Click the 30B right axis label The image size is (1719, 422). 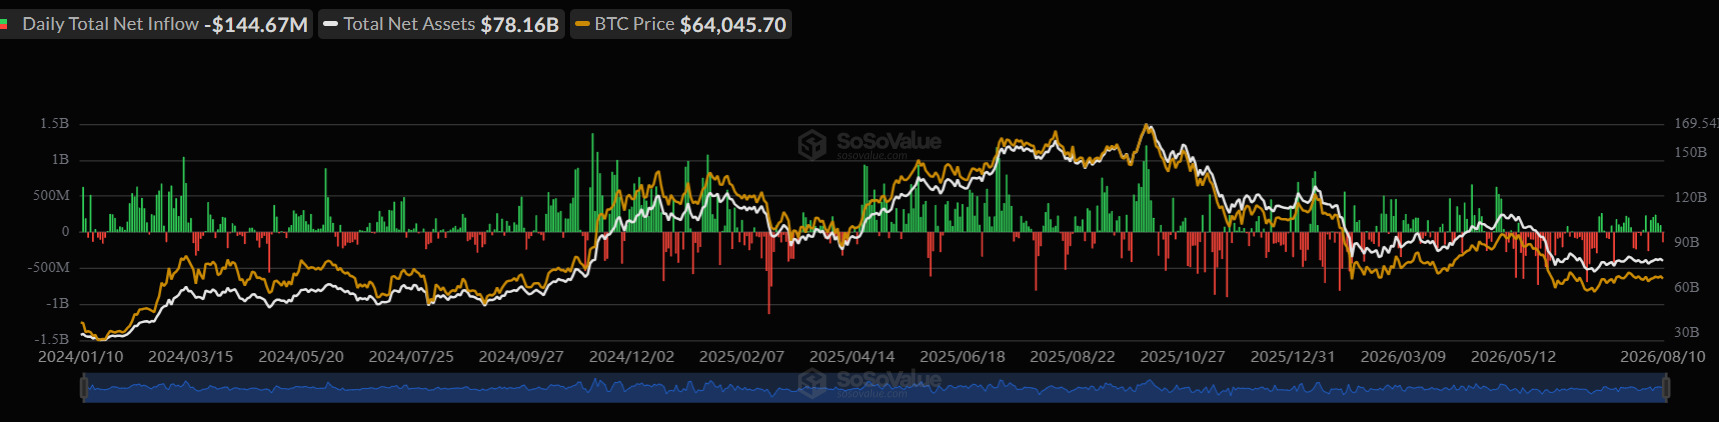point(1687,333)
